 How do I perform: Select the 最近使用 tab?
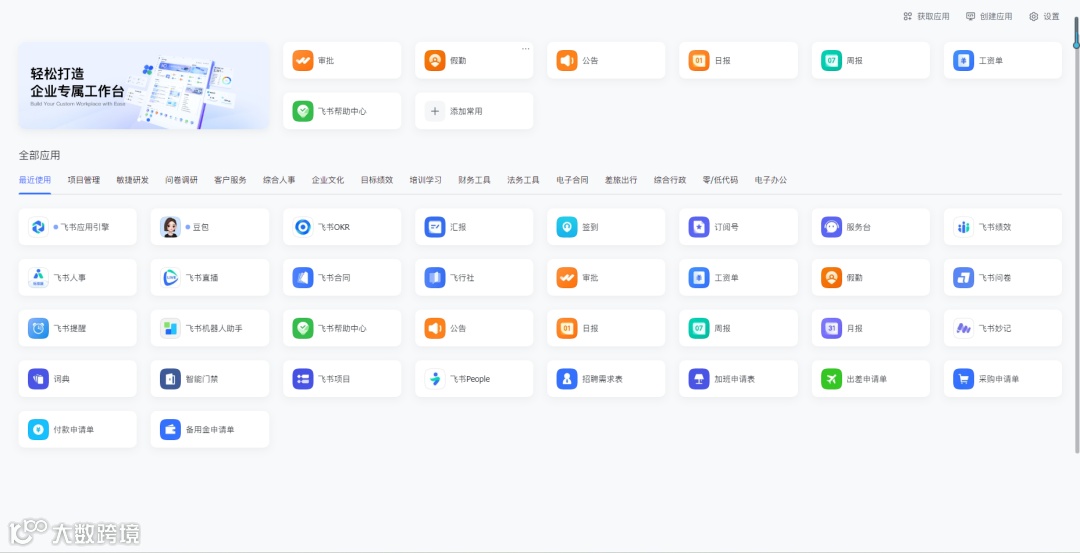[x=34, y=180]
